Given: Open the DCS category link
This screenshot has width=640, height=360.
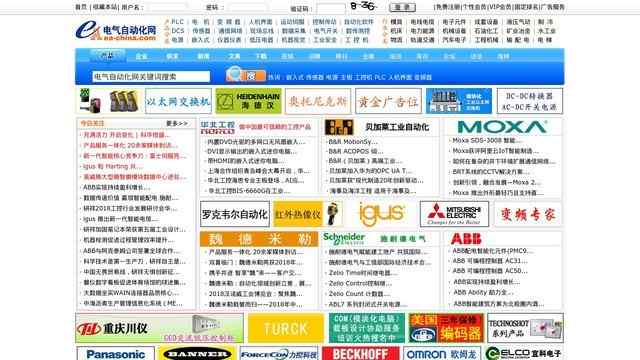Looking at the screenshot, I should 178,31.
